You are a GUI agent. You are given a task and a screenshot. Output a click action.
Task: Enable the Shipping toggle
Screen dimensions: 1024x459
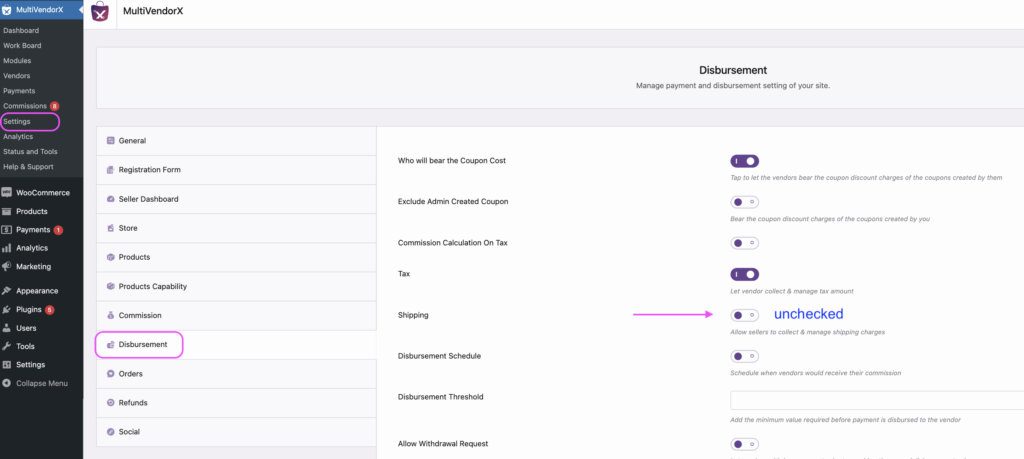click(x=745, y=315)
